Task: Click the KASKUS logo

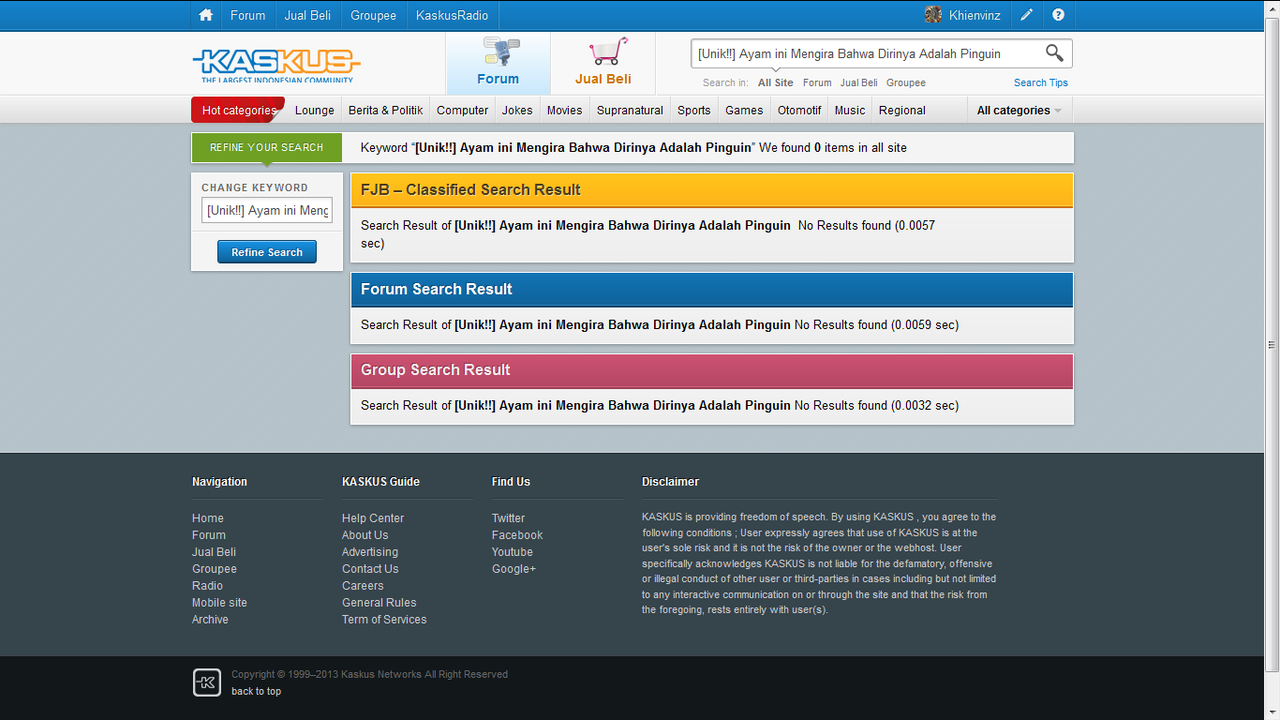Action: coord(276,65)
